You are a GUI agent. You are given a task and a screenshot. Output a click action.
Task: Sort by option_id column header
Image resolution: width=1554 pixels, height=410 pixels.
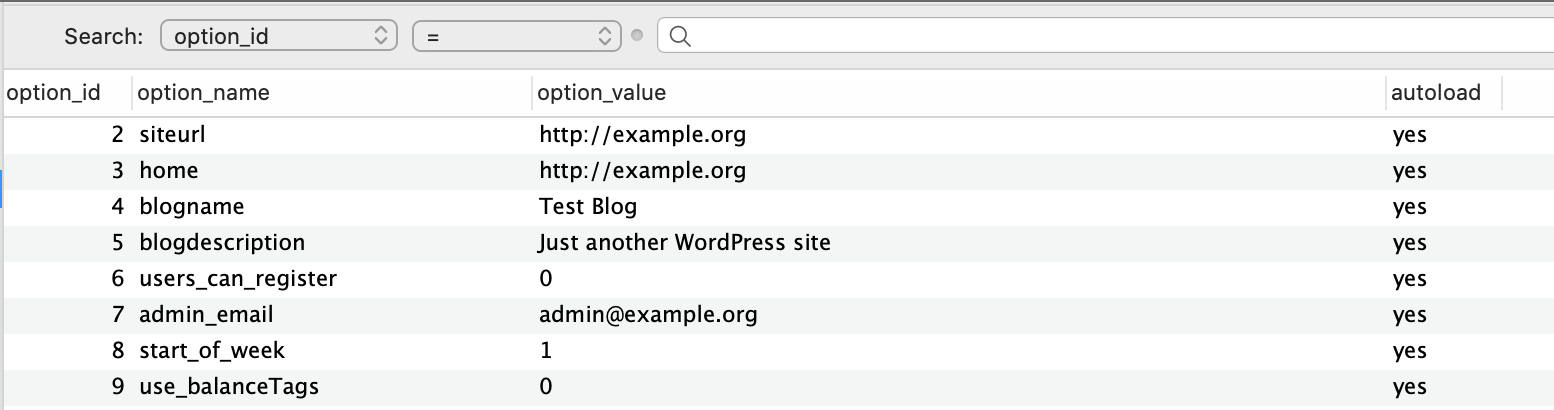coord(54,93)
